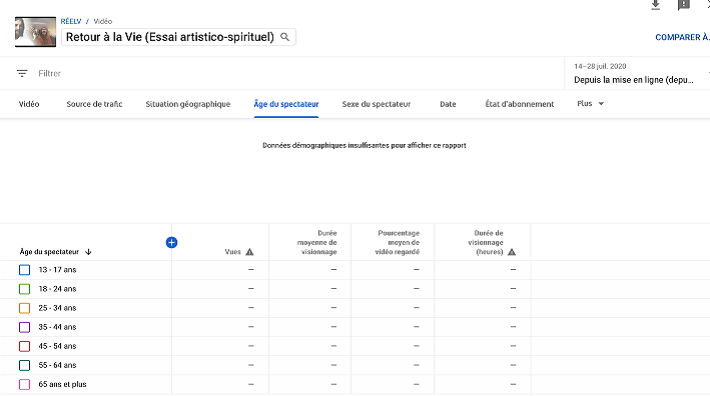Screen dimensions: 710x396
Task: Click the 65 ans et plus row label
Action: pyautogui.click(x=62, y=384)
